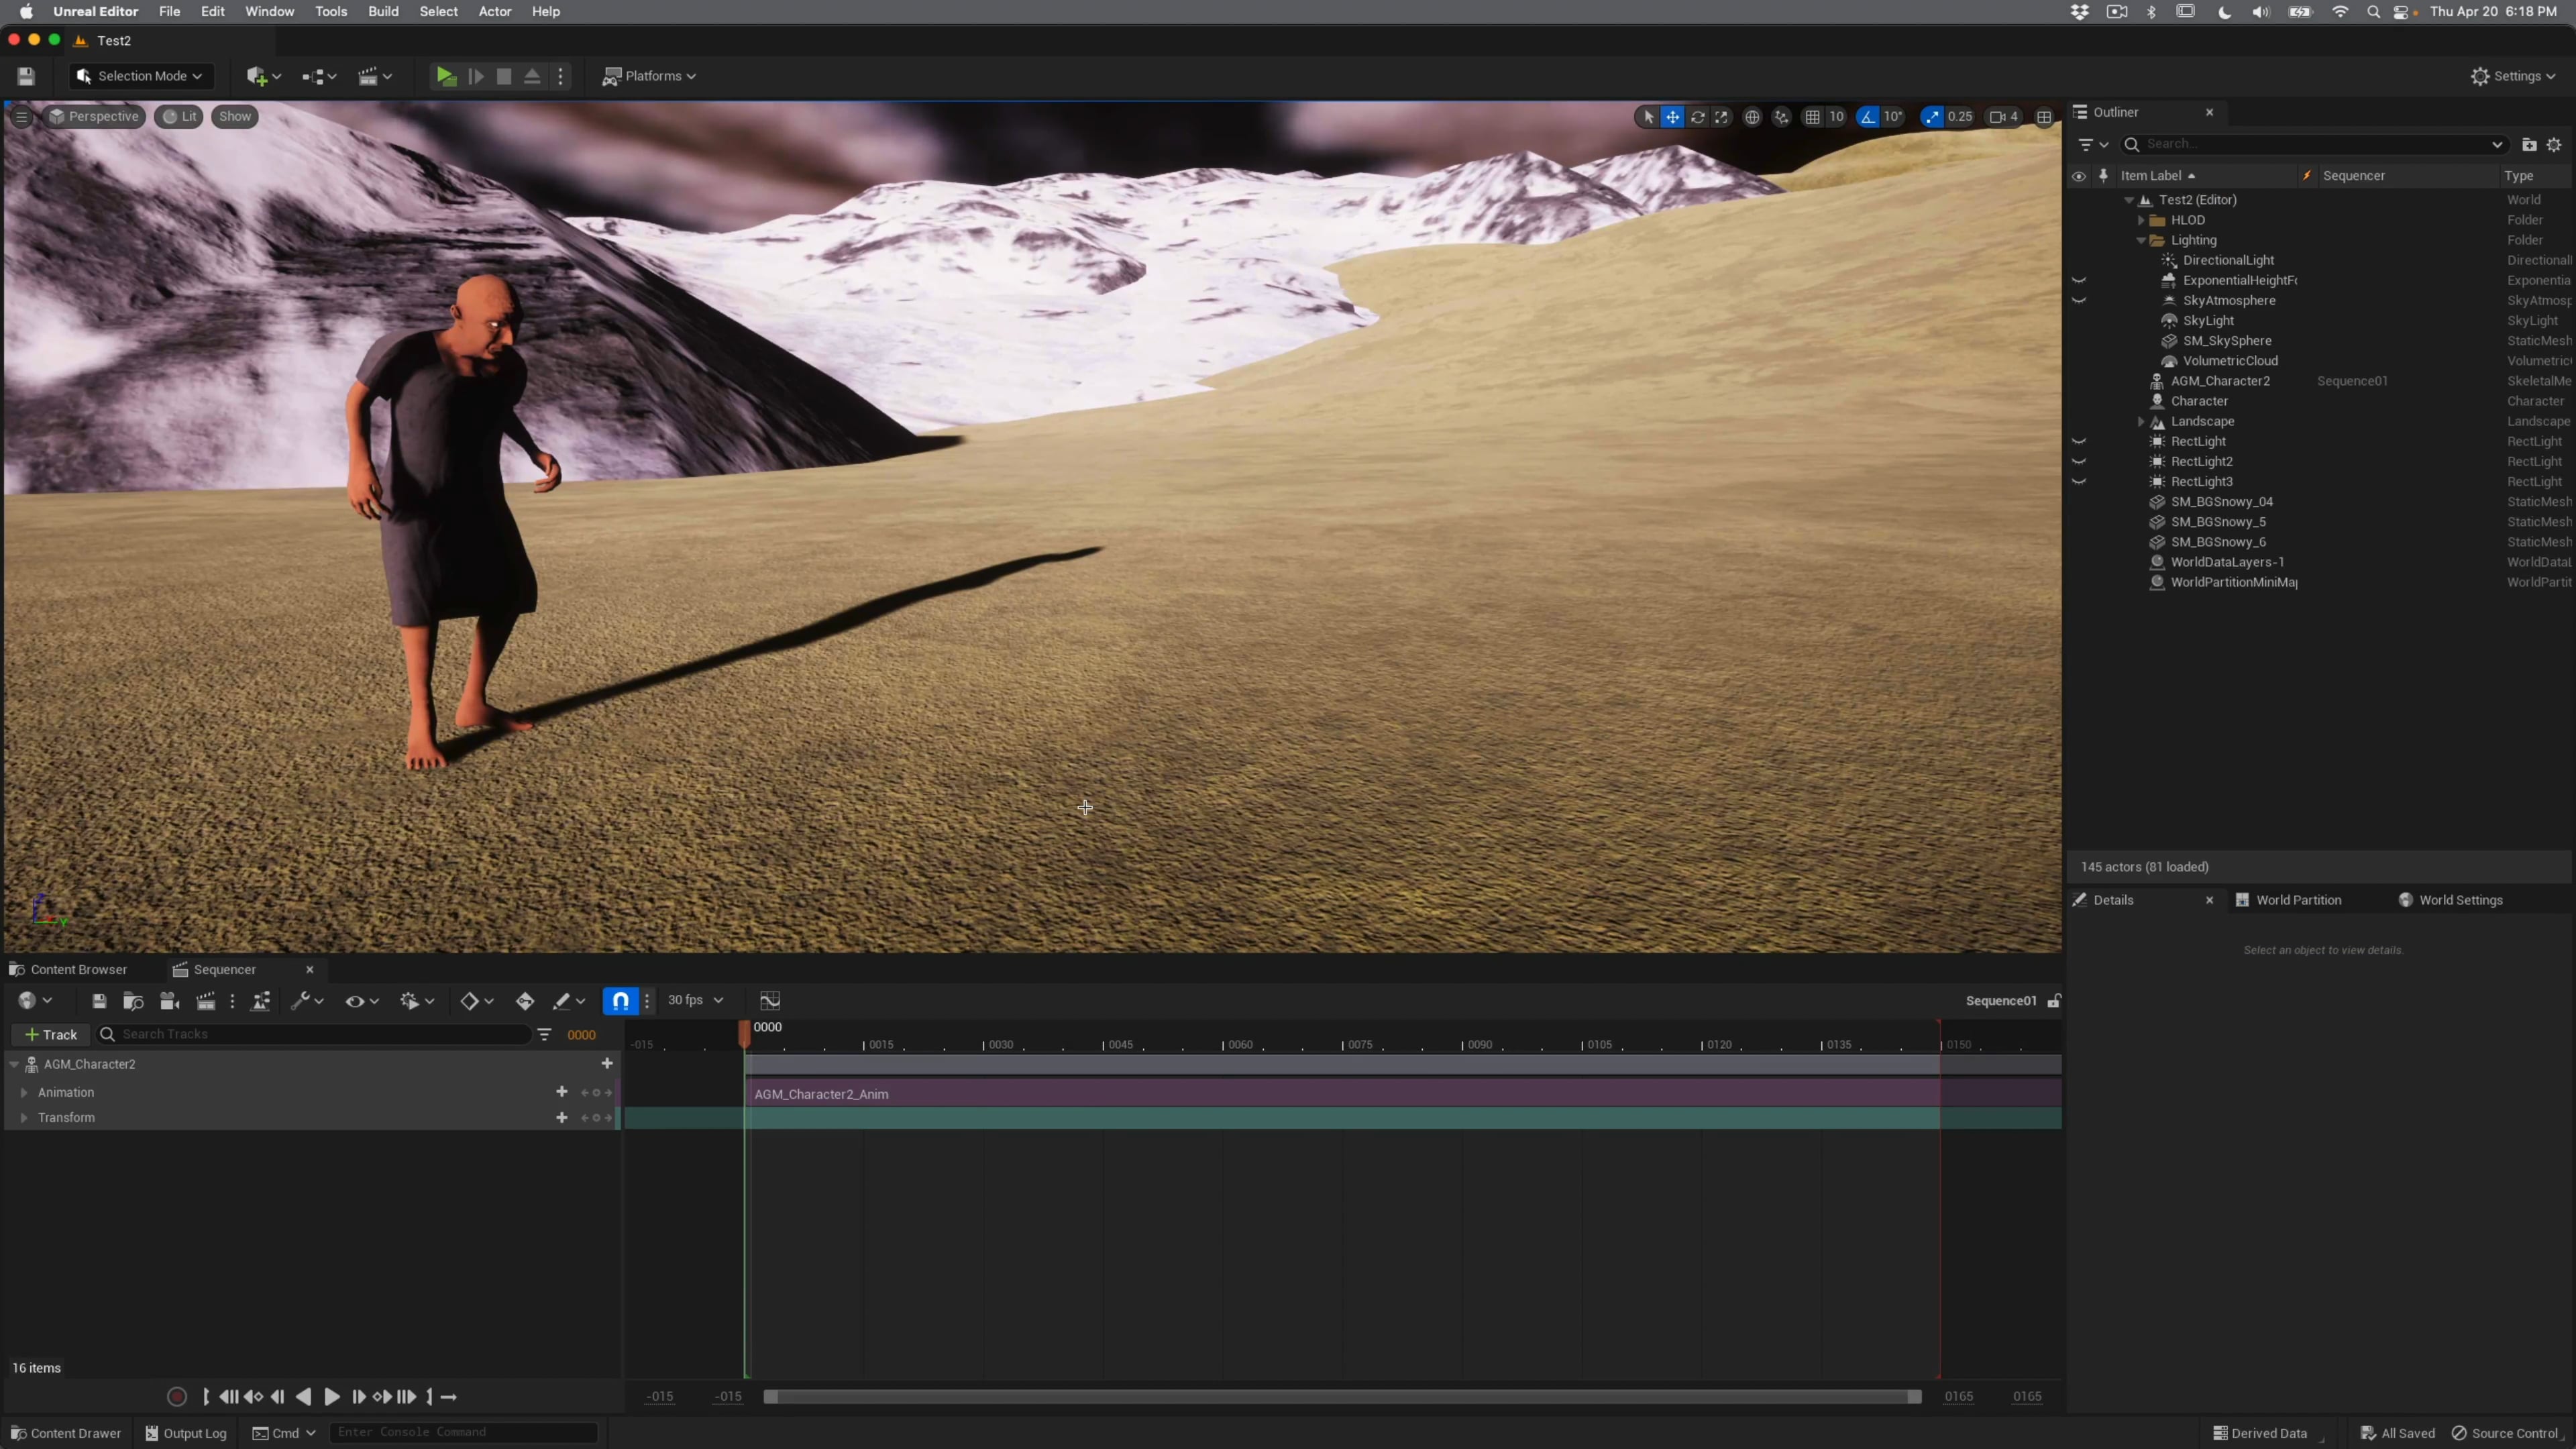Save the current level with toolbar save icon
The image size is (2576, 1449).
click(26, 76)
